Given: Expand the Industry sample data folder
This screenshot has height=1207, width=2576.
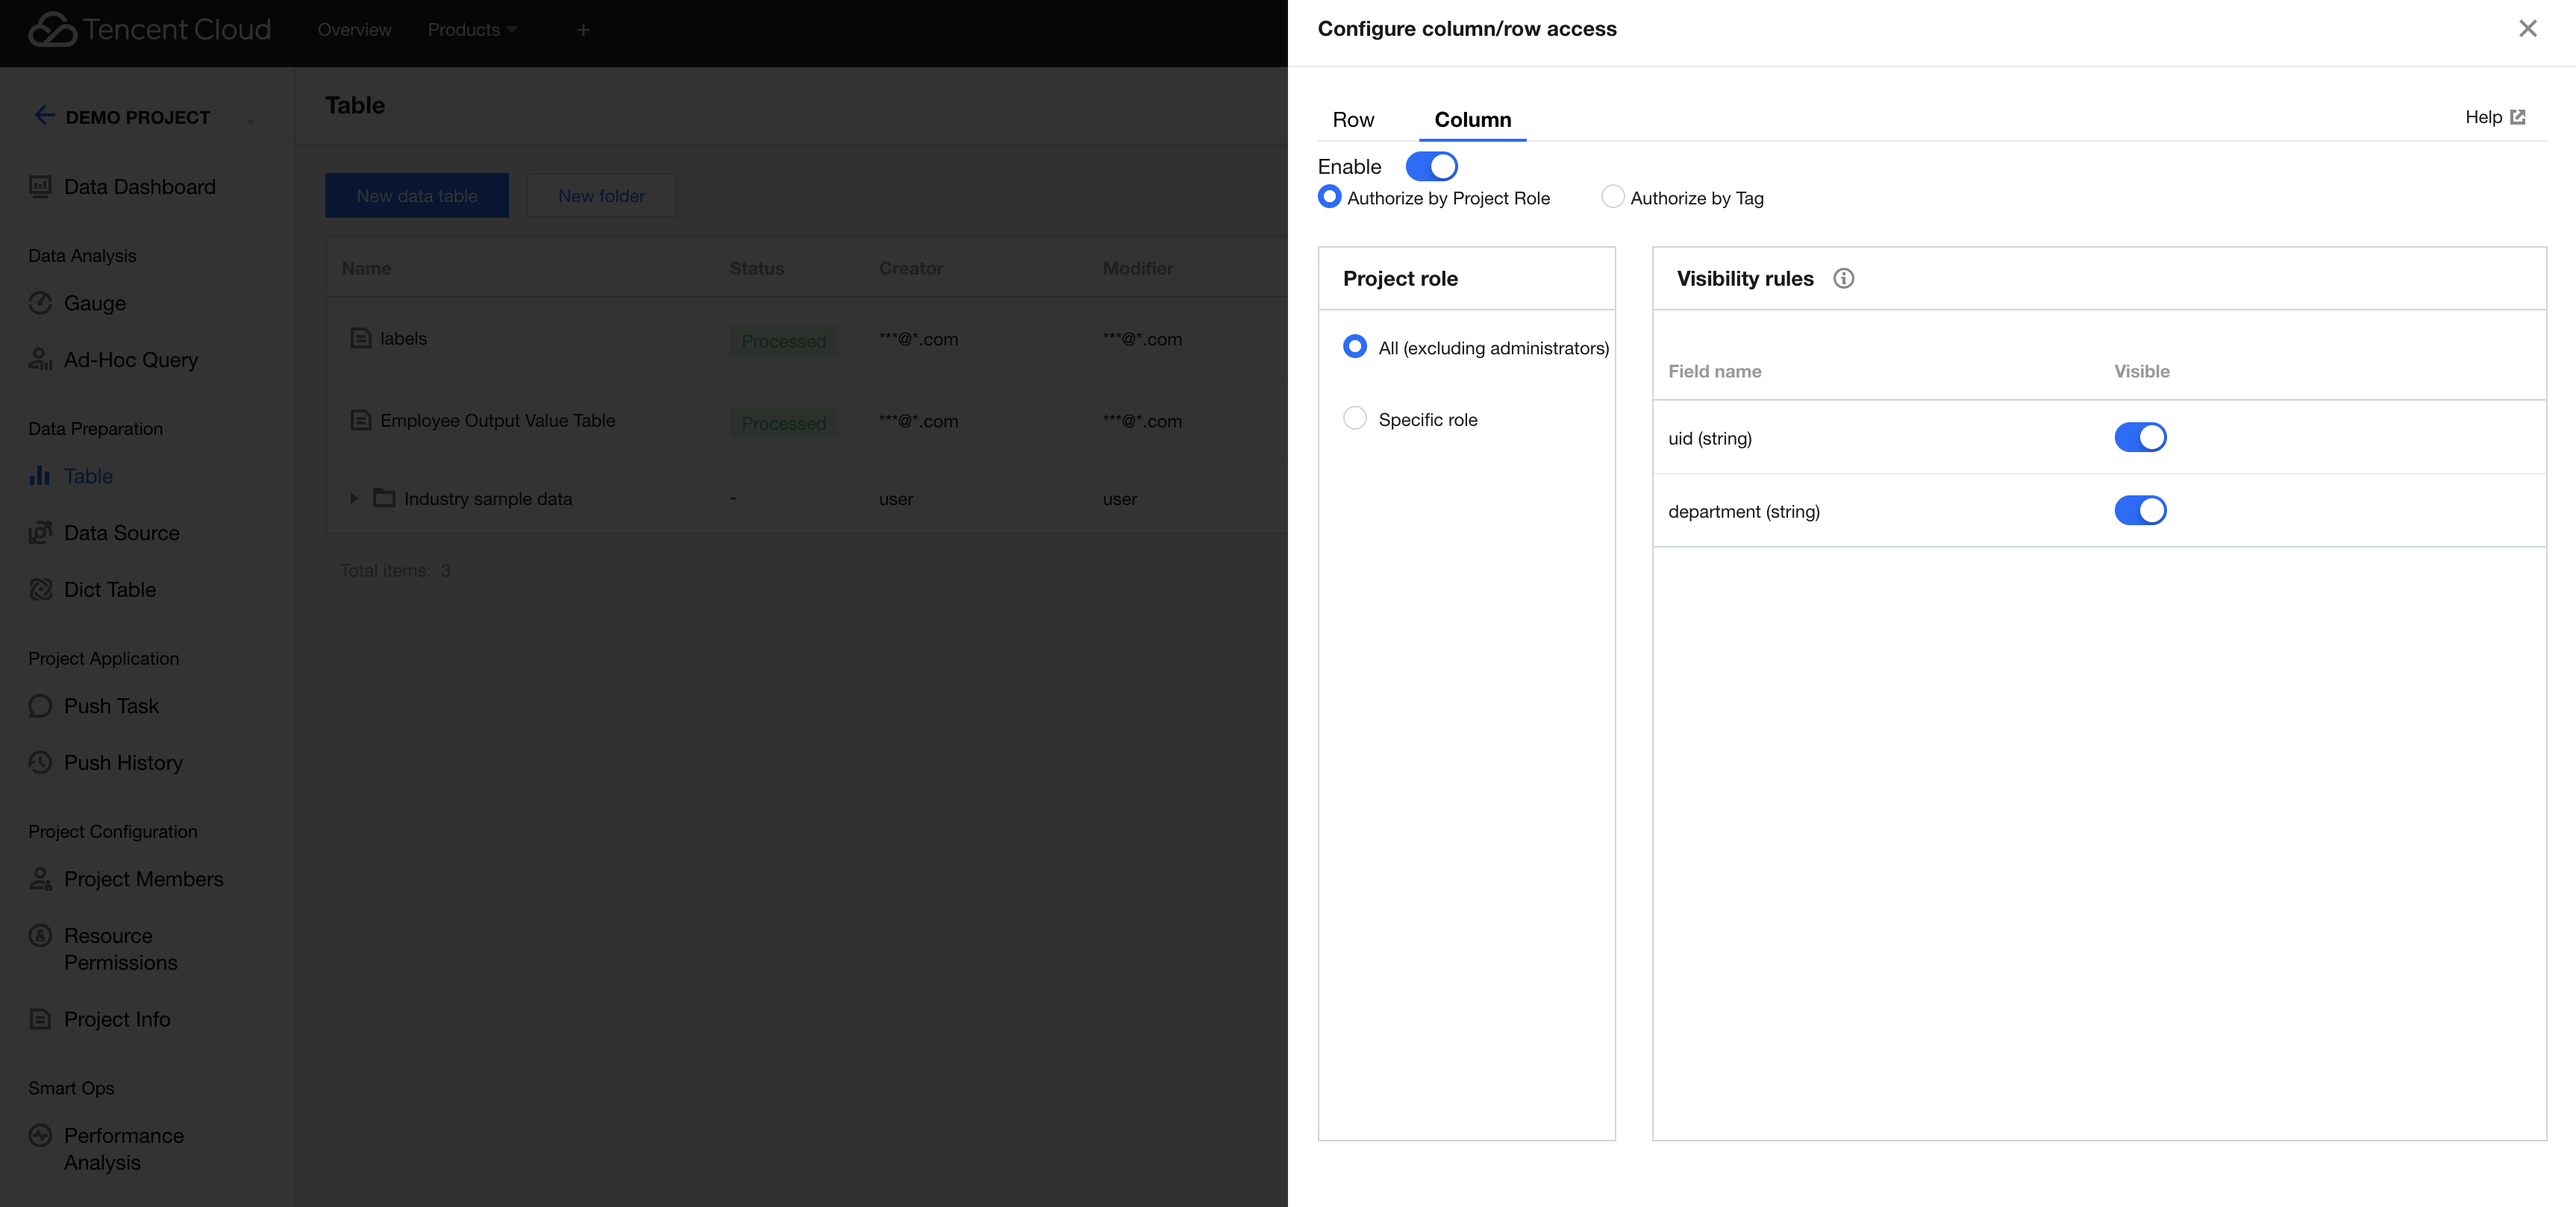Looking at the screenshot, I should (x=353, y=498).
